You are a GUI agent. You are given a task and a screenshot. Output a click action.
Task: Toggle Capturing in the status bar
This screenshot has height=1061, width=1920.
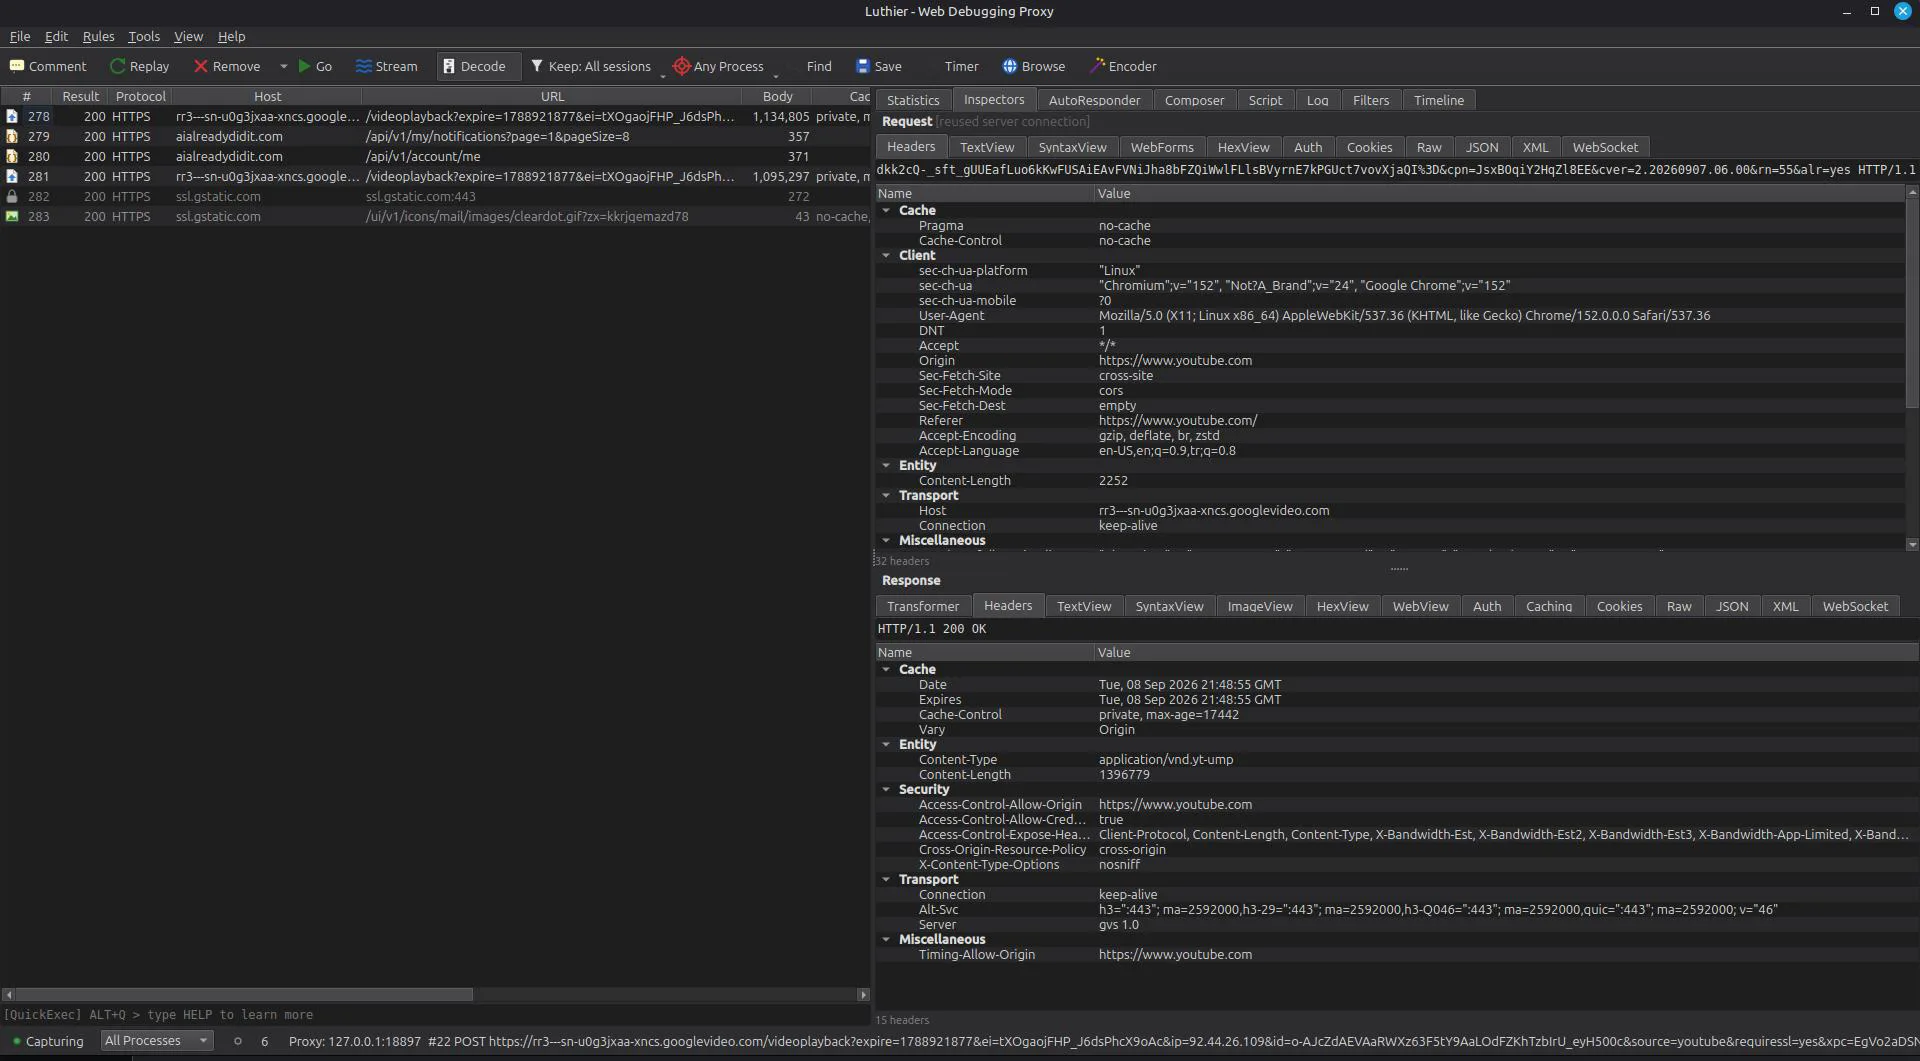(47, 1041)
